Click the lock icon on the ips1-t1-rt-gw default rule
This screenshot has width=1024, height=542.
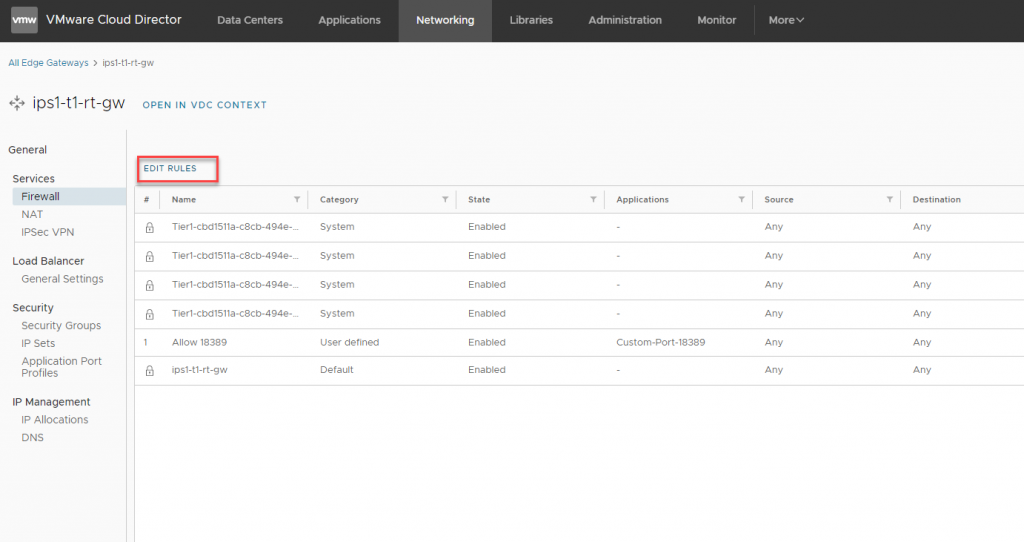tap(149, 370)
